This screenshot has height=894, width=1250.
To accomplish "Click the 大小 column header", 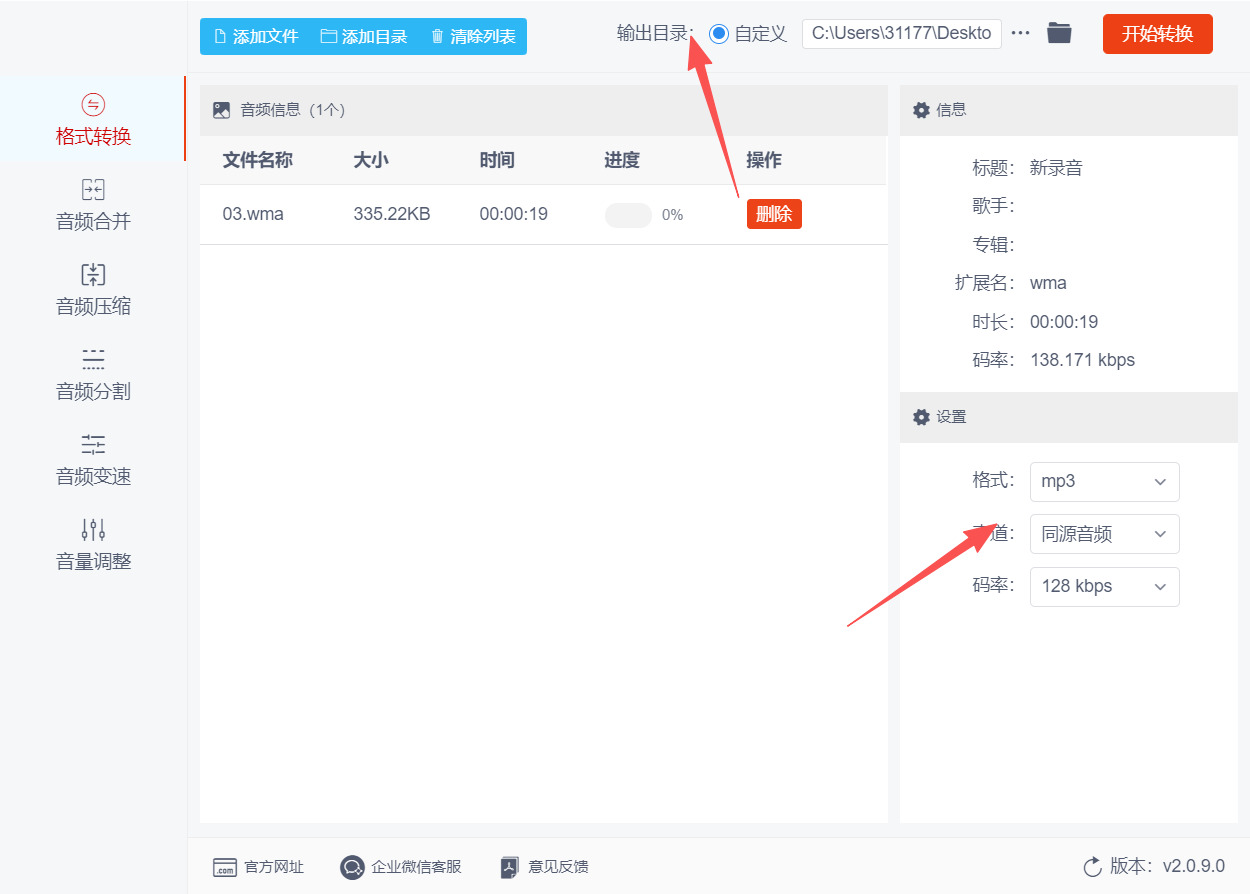I will click(x=371, y=160).
